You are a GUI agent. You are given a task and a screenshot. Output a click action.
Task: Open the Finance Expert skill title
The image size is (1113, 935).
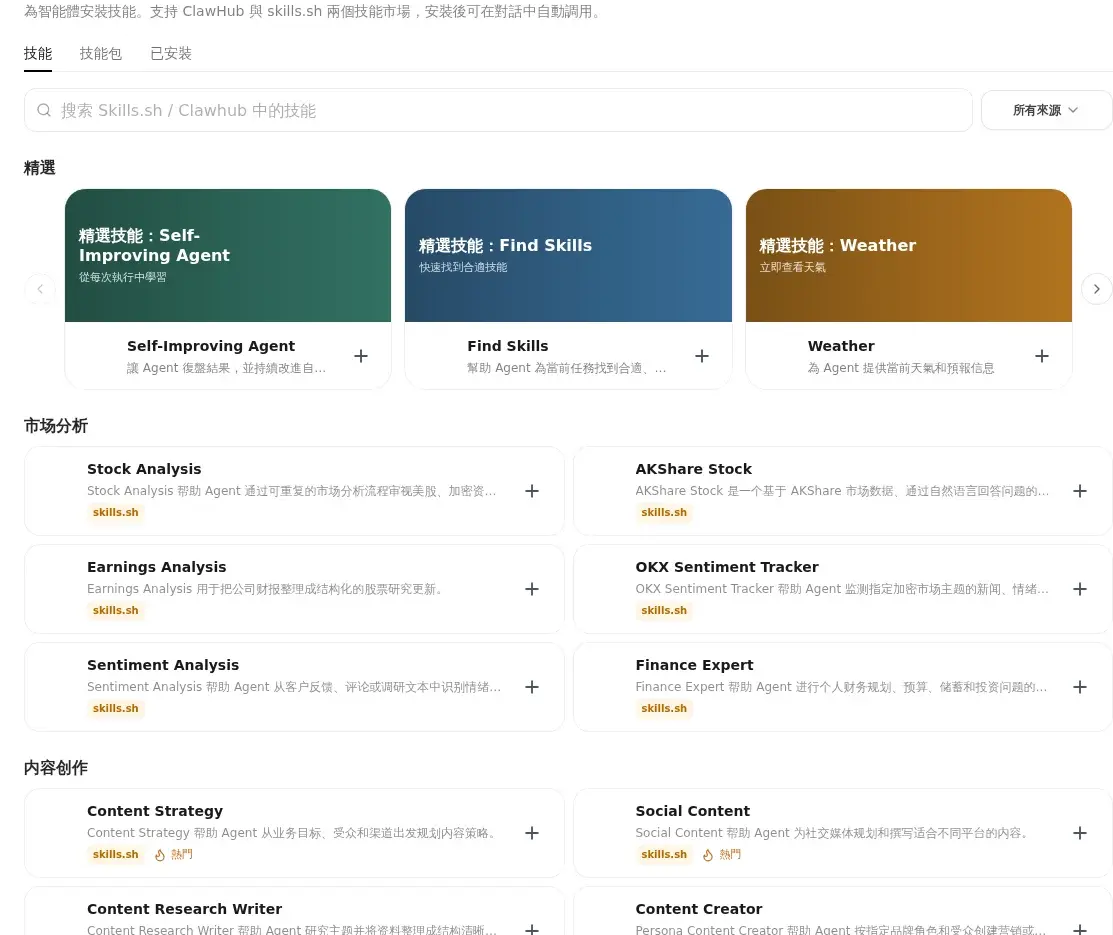coord(694,665)
